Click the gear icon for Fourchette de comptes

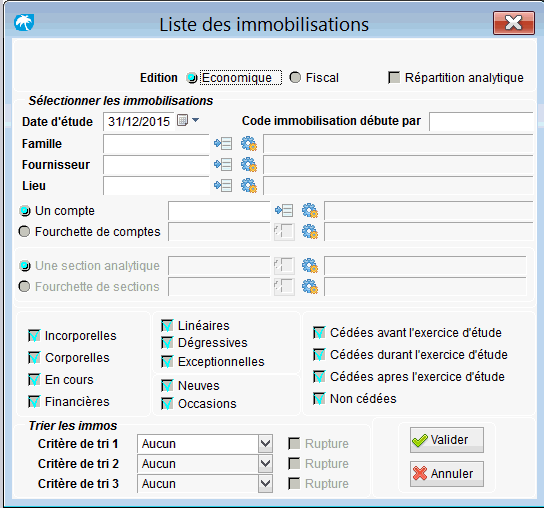point(310,231)
